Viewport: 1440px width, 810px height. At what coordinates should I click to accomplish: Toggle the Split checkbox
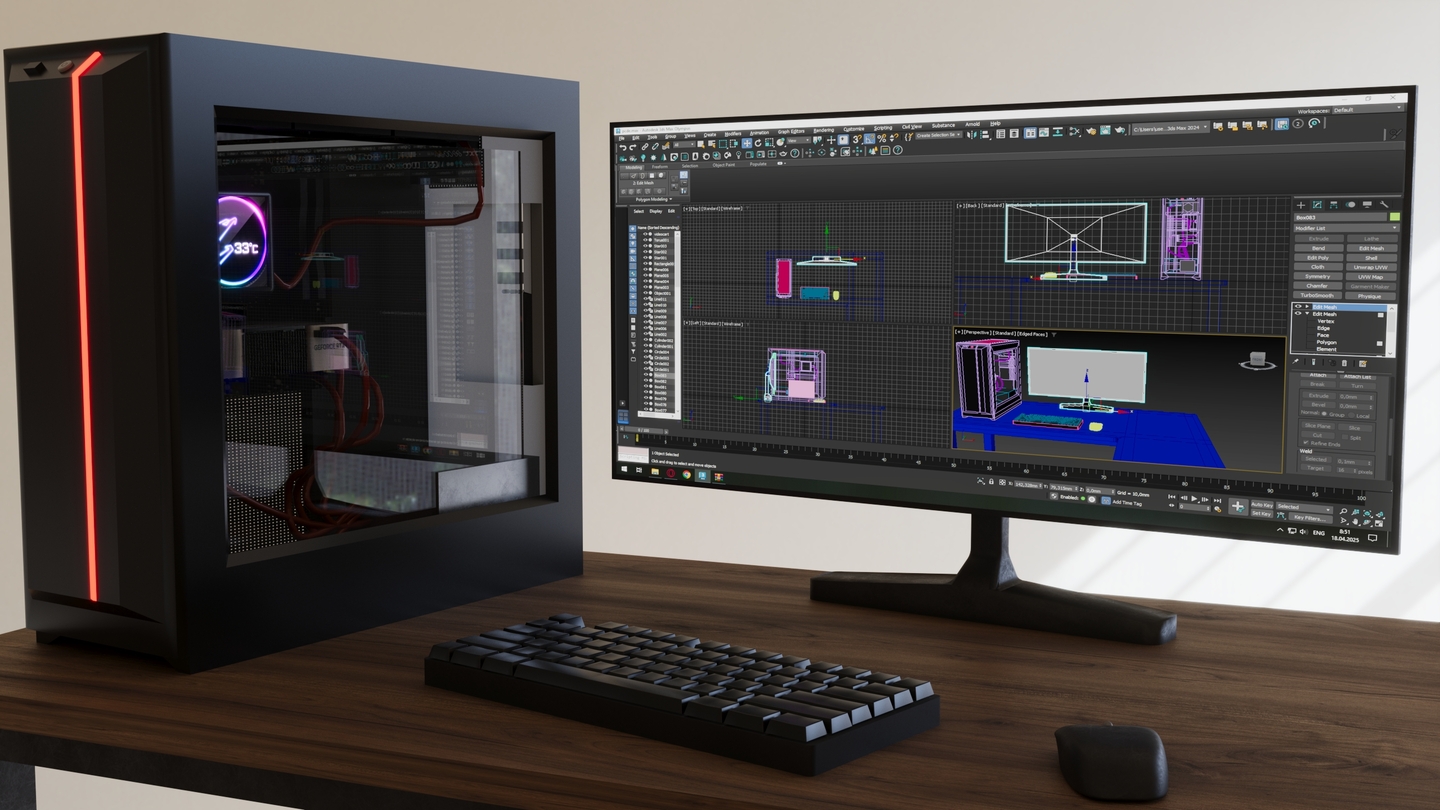(1347, 437)
